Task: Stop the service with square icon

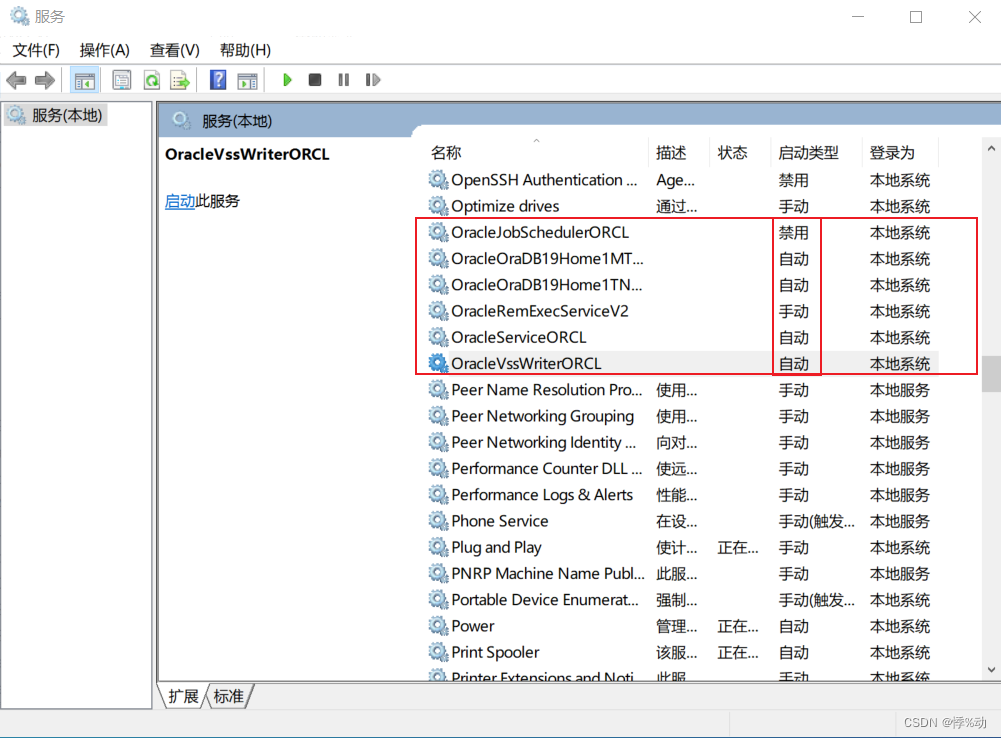Action: tap(315, 80)
